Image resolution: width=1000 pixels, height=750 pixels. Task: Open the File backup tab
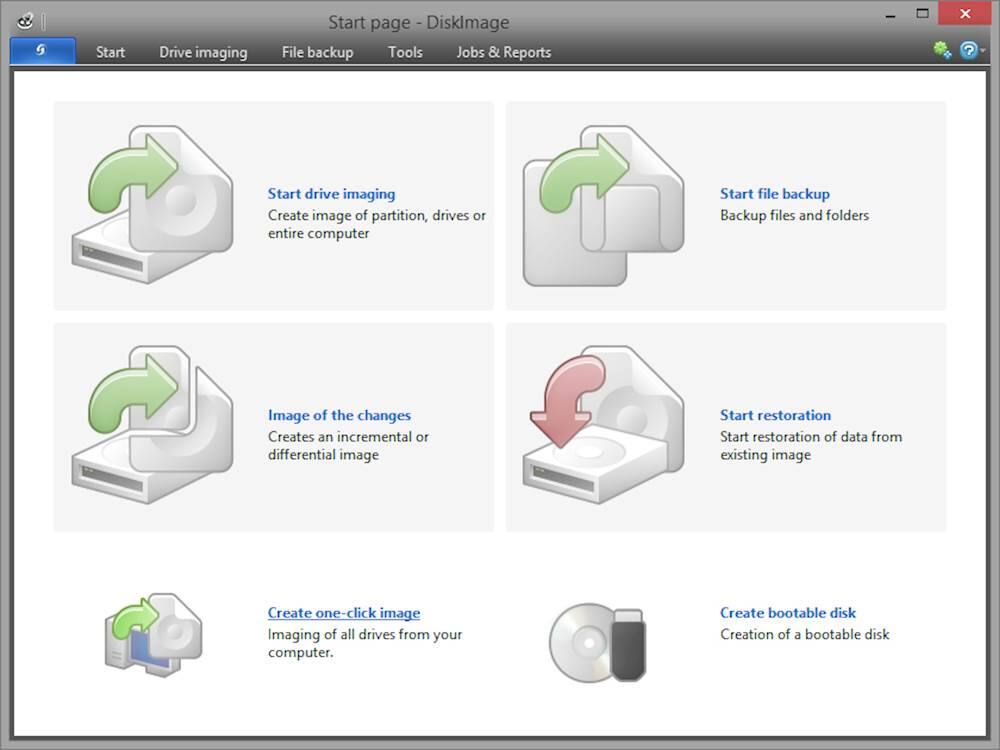317,52
